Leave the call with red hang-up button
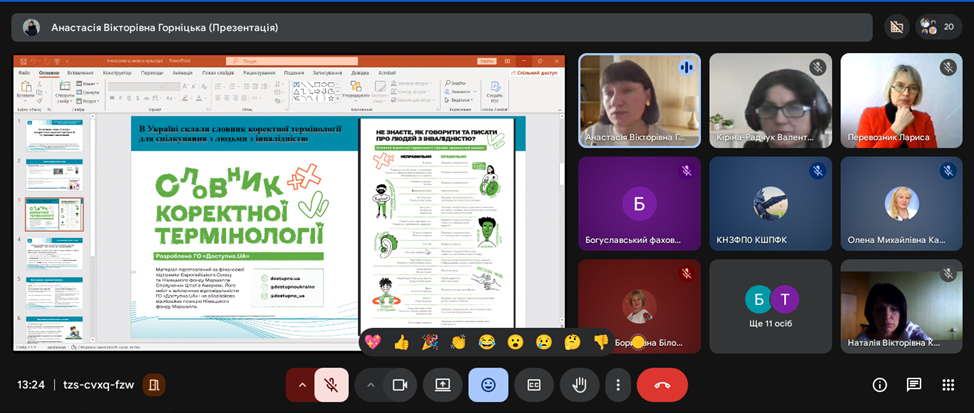Screen dimensions: 974x413 coord(662,385)
